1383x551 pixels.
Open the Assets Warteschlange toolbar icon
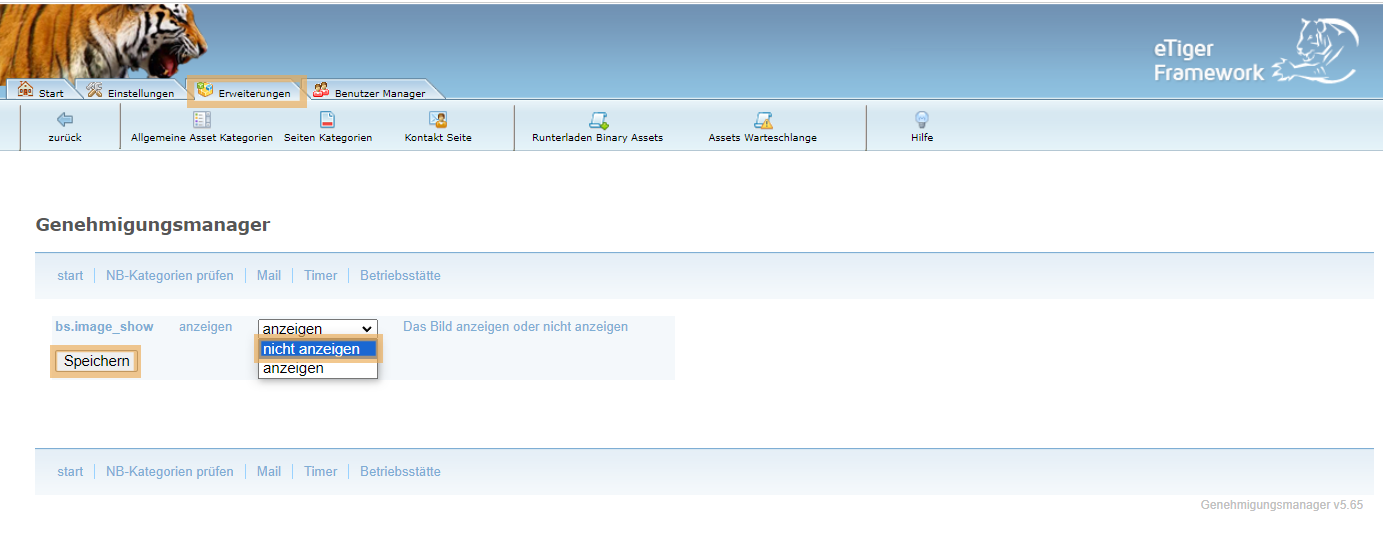pyautogui.click(x=763, y=121)
